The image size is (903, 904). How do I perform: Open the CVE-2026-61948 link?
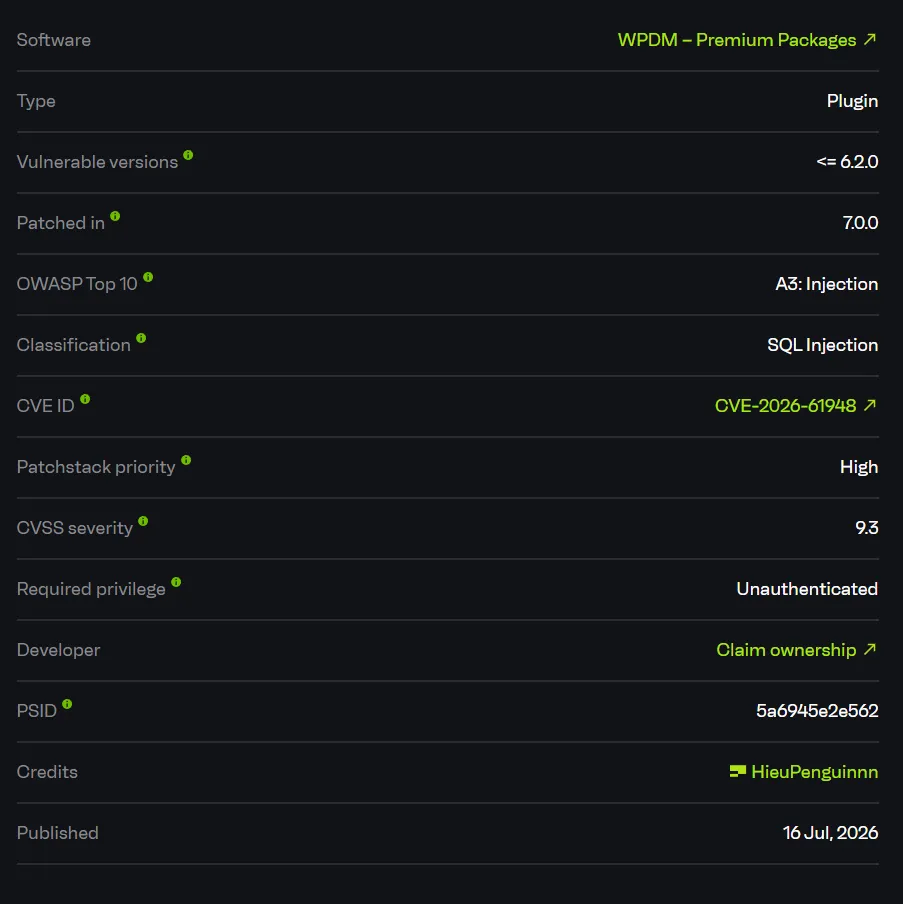[796, 406]
